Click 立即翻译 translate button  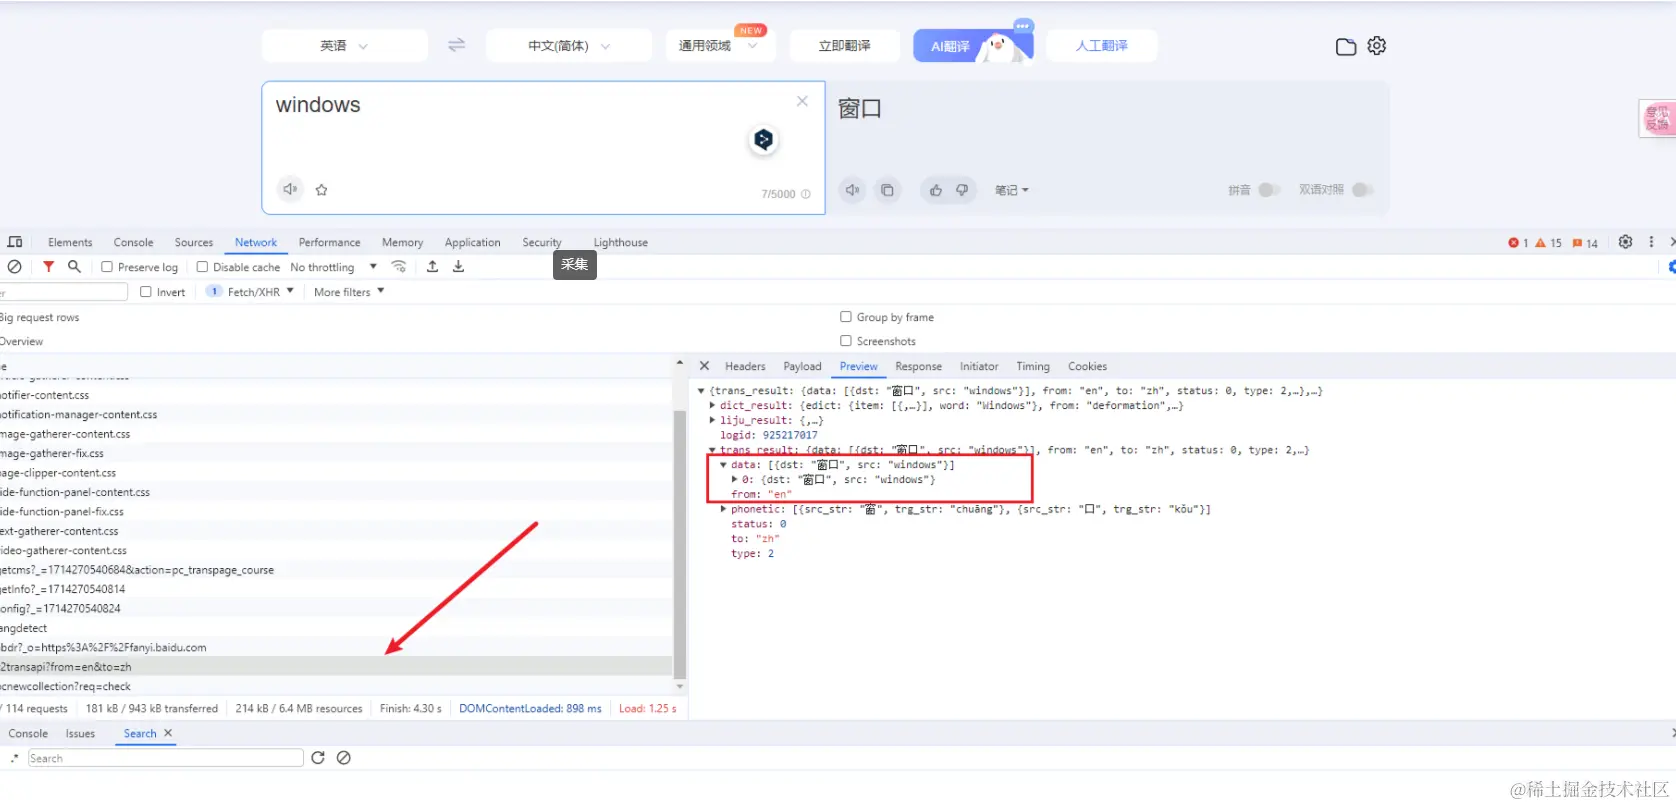(x=844, y=46)
